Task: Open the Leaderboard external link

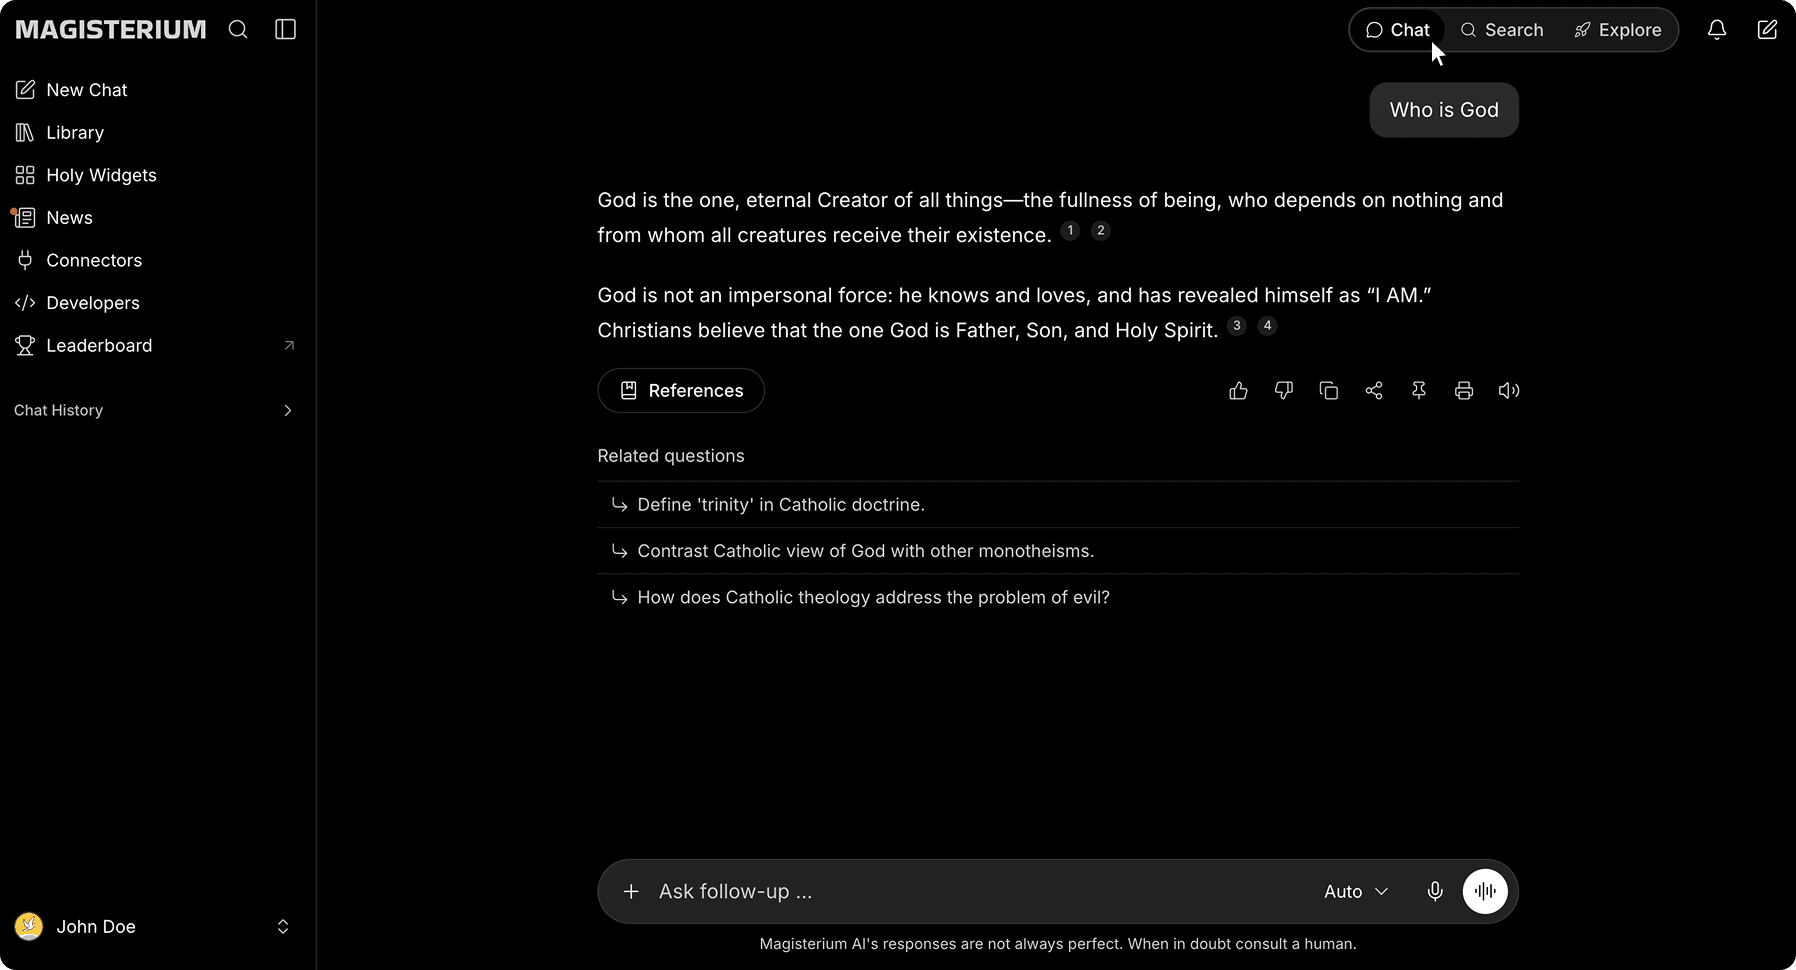Action: point(153,346)
